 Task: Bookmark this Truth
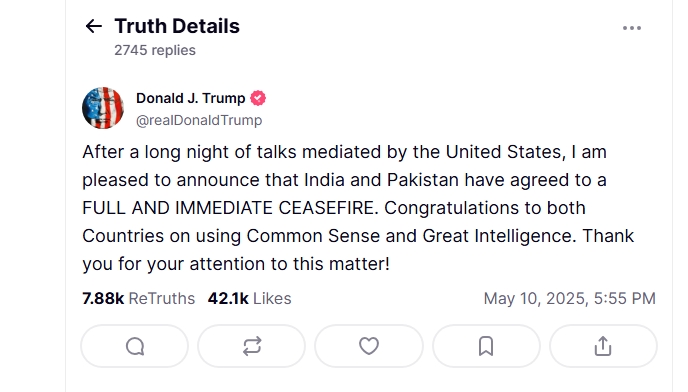pyautogui.click(x=486, y=346)
